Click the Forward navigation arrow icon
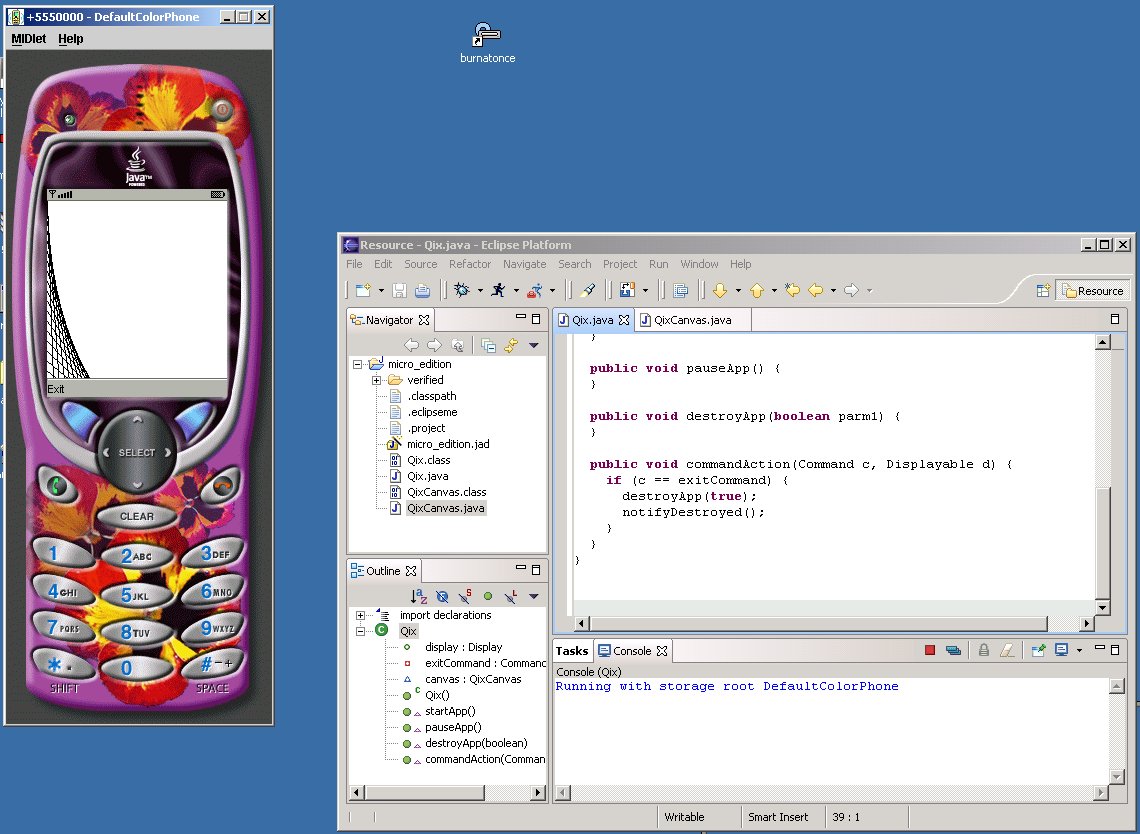The height and width of the screenshot is (834, 1140). click(851, 290)
